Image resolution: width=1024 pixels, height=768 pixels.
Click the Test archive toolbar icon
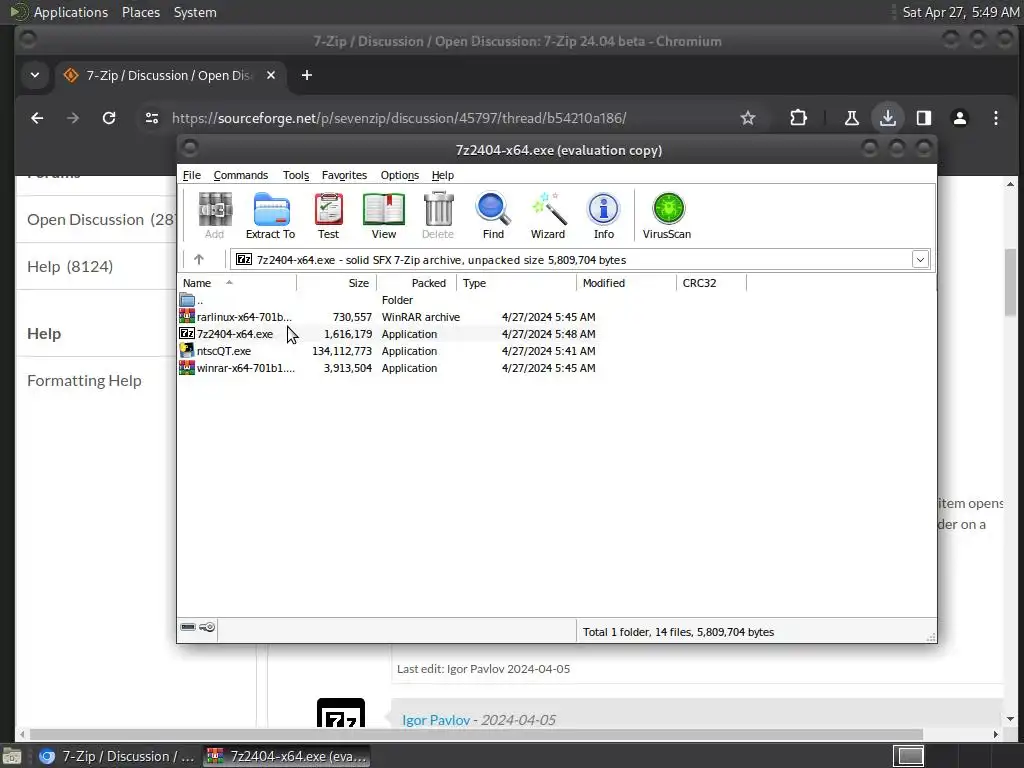click(x=328, y=216)
